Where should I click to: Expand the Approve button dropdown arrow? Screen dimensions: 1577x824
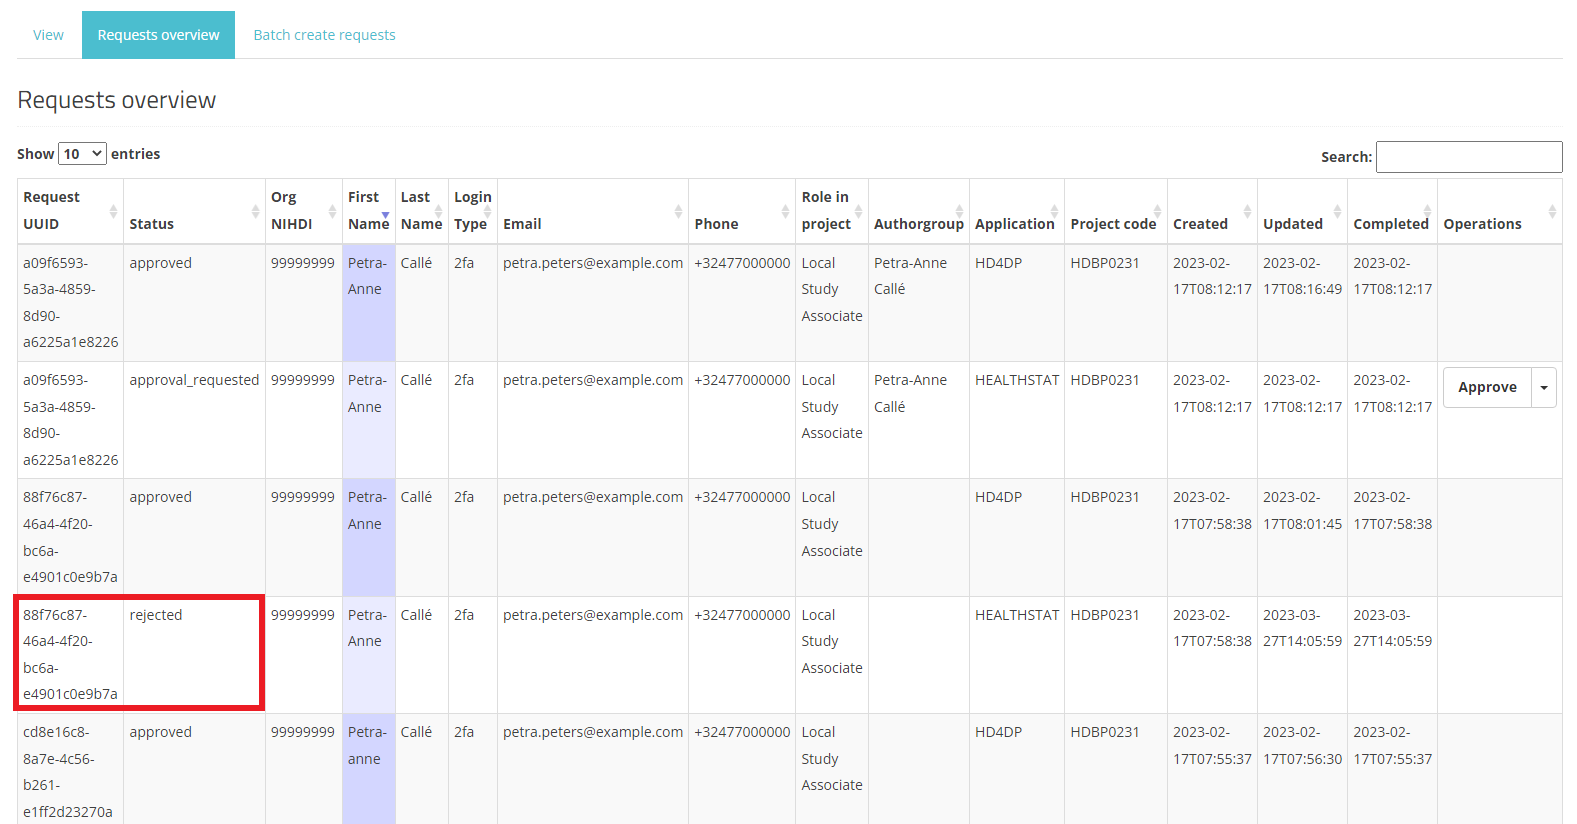click(1544, 388)
